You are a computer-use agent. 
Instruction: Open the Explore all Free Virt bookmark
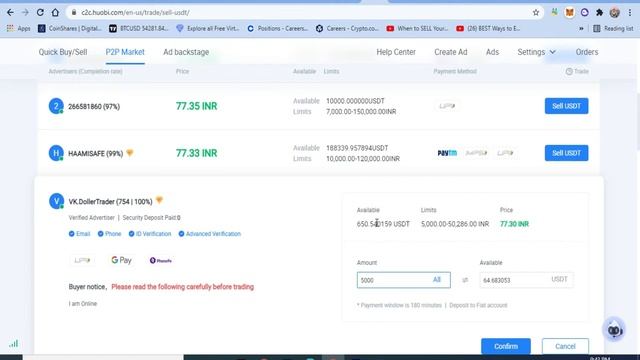(208, 29)
